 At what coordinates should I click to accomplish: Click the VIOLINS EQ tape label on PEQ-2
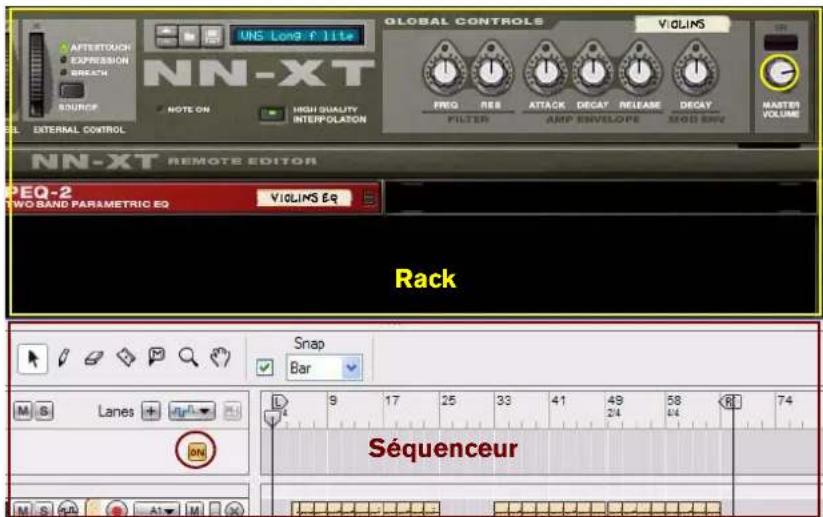[x=303, y=198]
